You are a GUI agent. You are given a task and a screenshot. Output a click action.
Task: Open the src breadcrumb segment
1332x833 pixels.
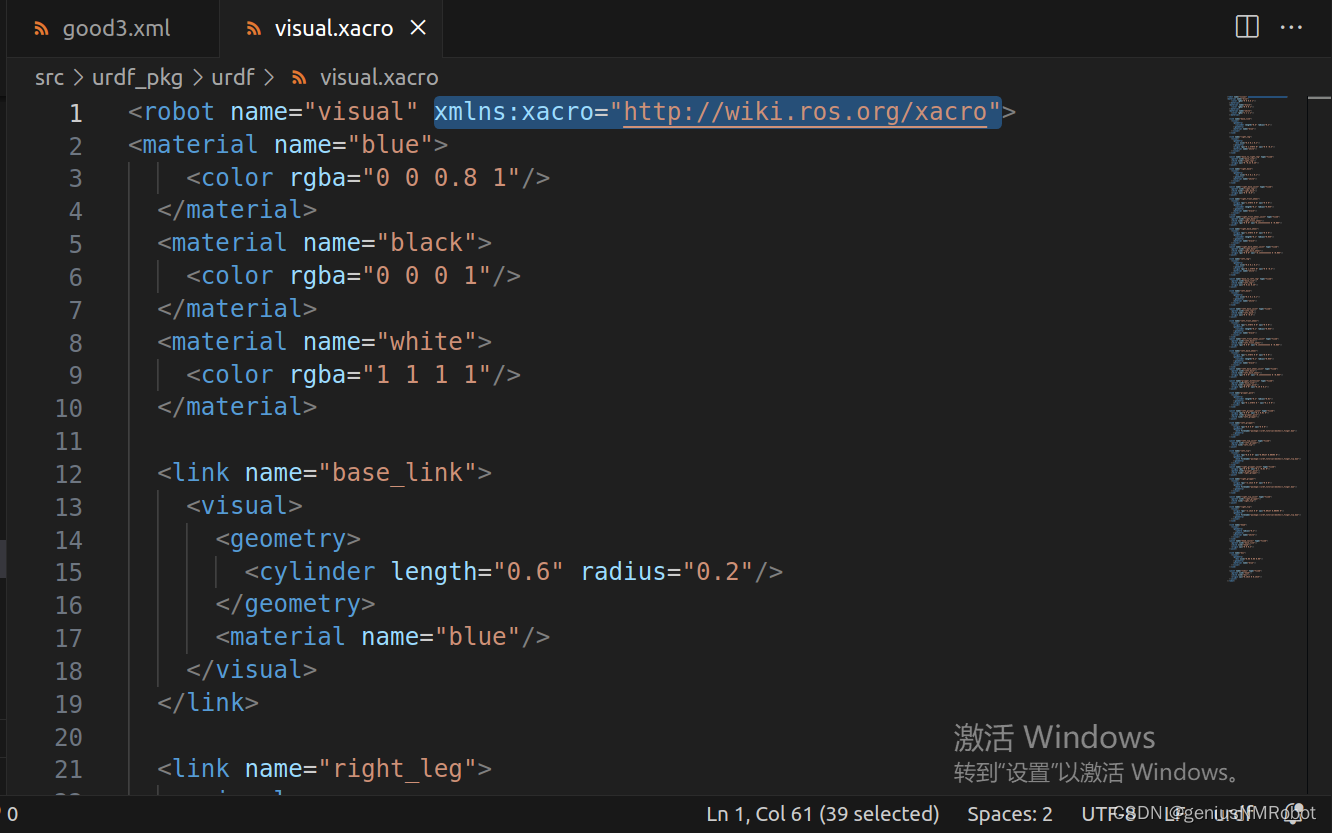click(49, 77)
